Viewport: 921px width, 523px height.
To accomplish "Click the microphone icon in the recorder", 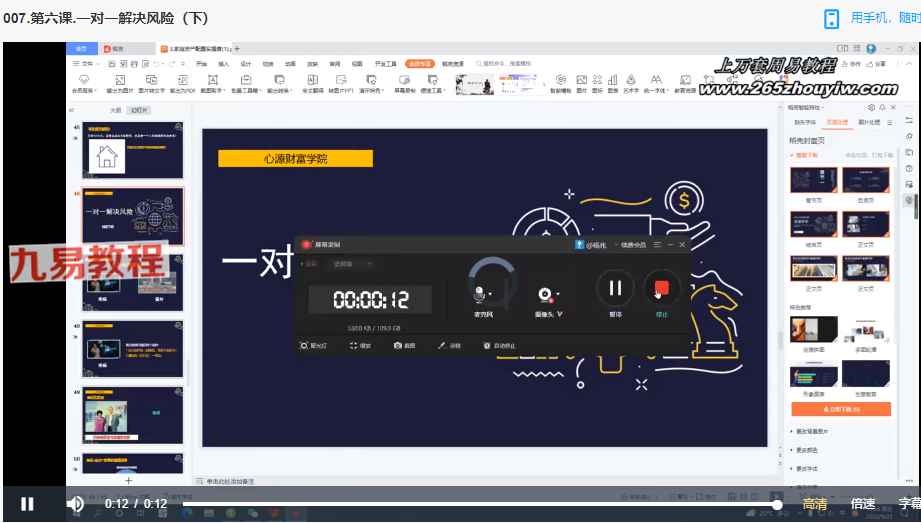I will tap(480, 293).
